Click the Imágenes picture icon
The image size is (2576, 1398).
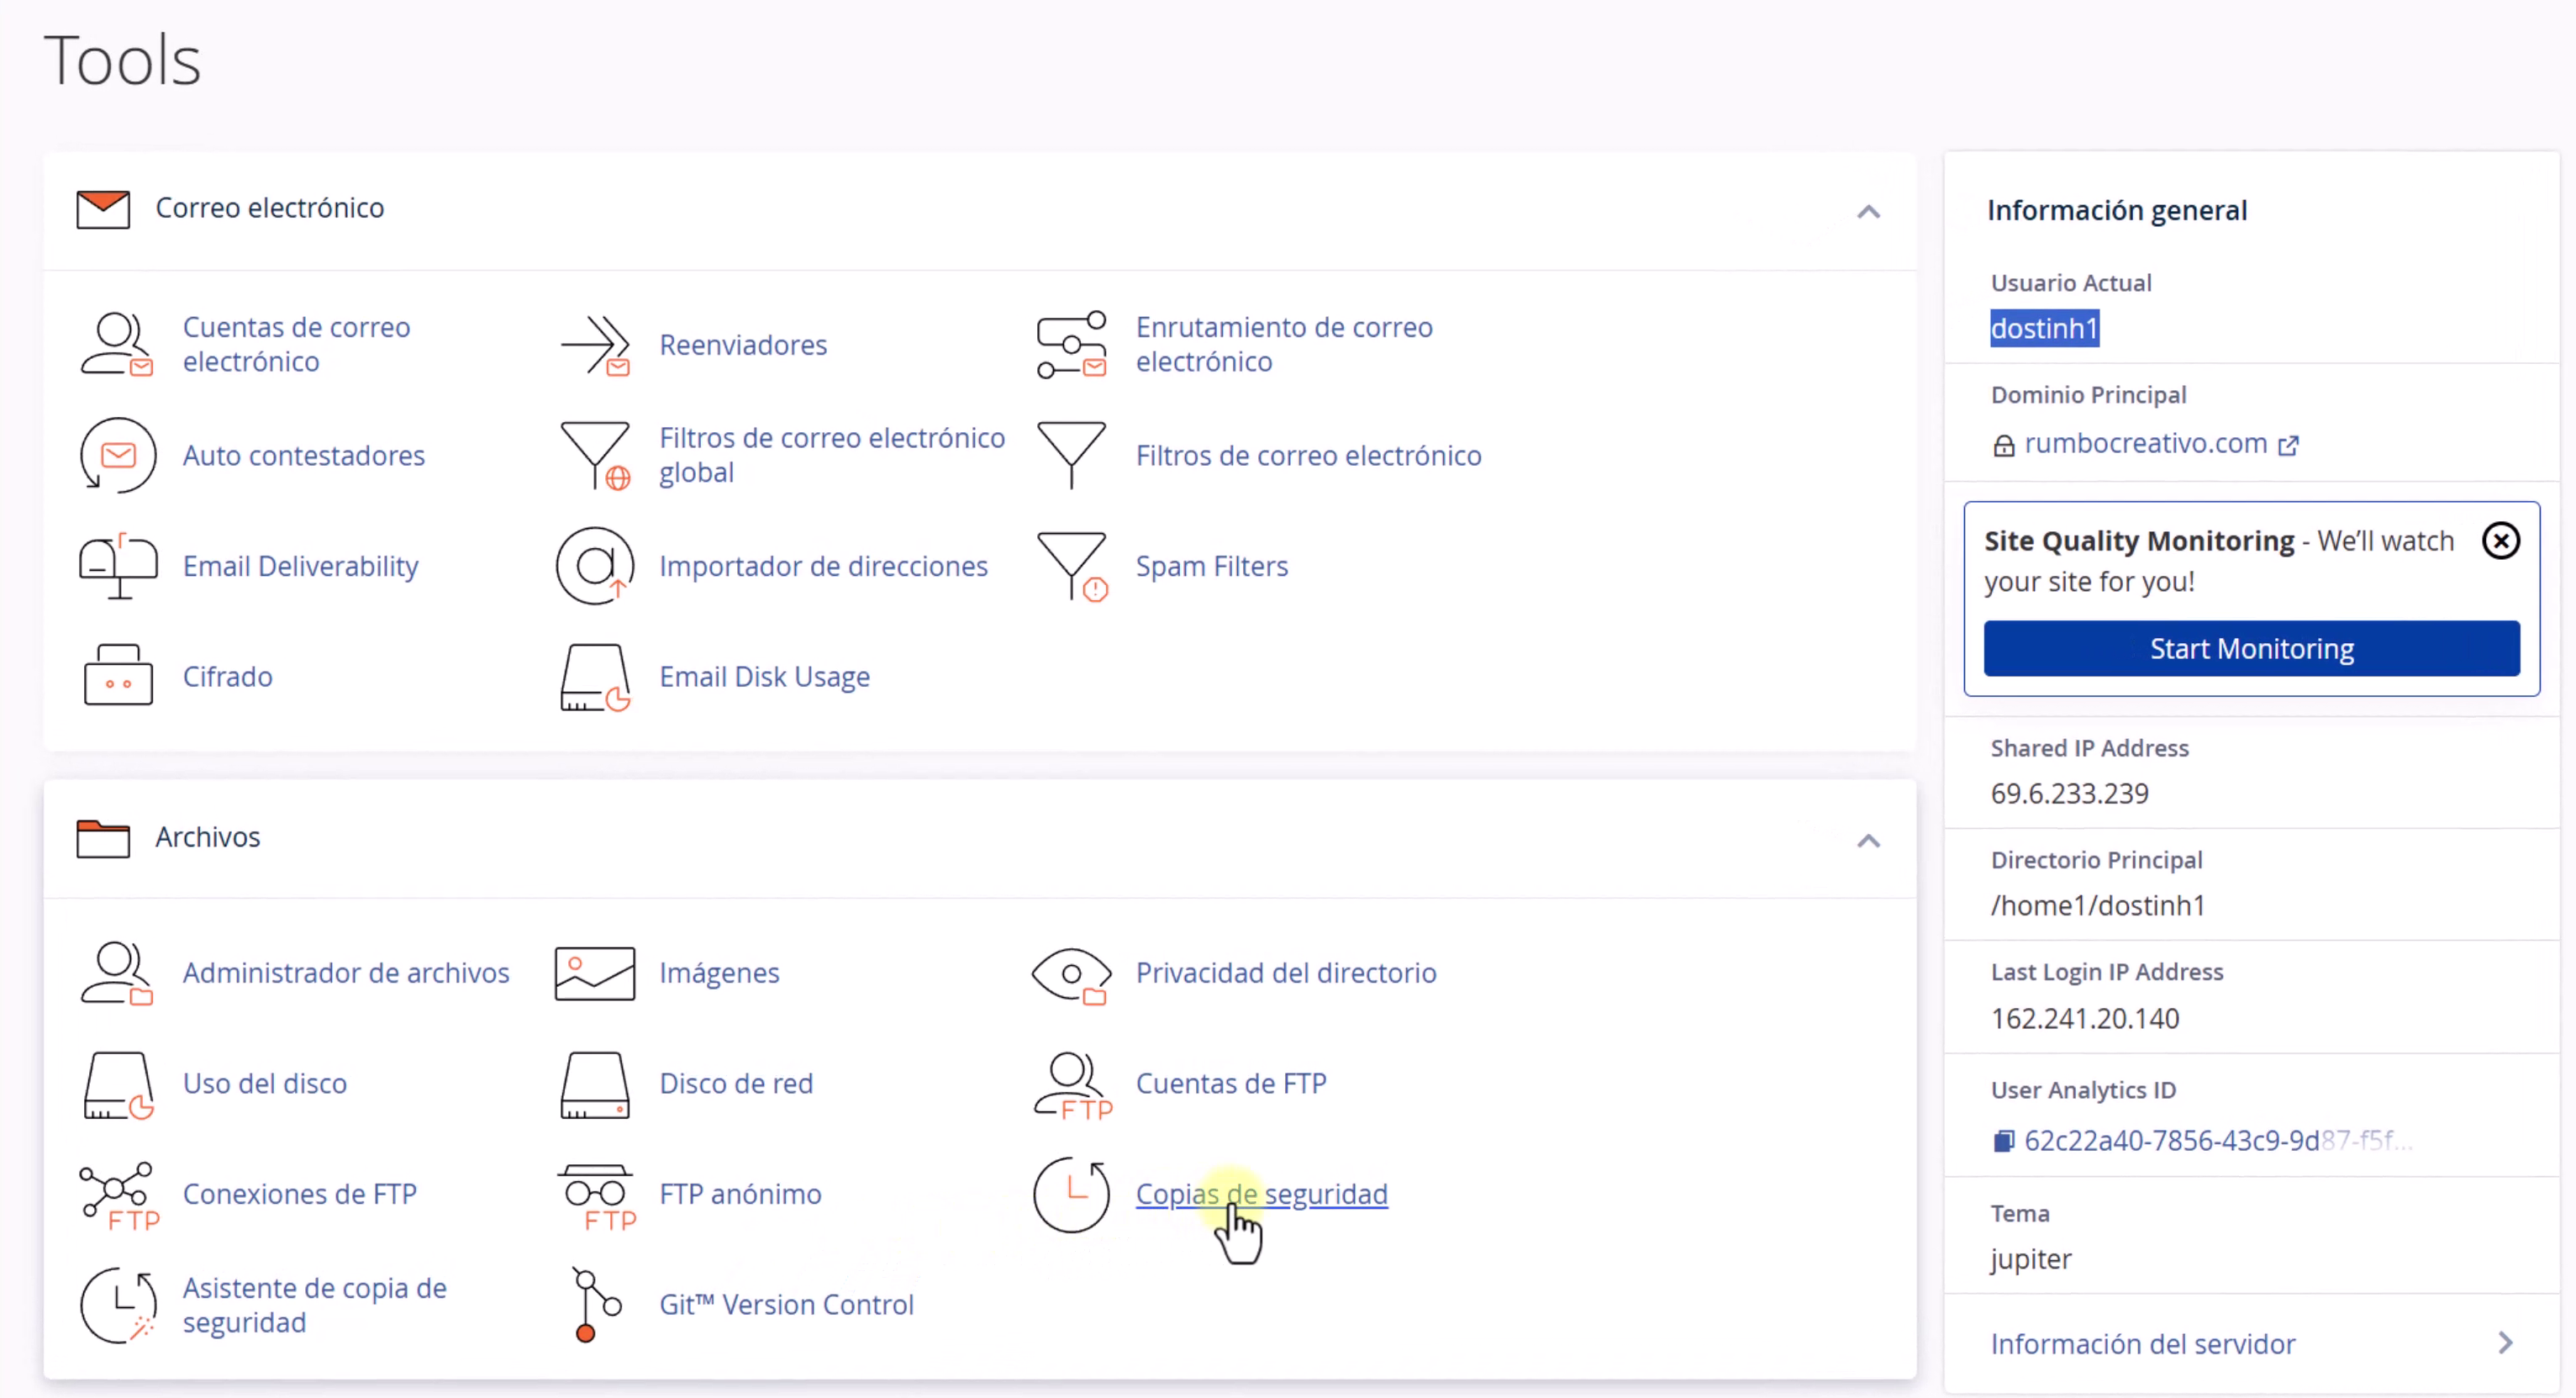595,973
